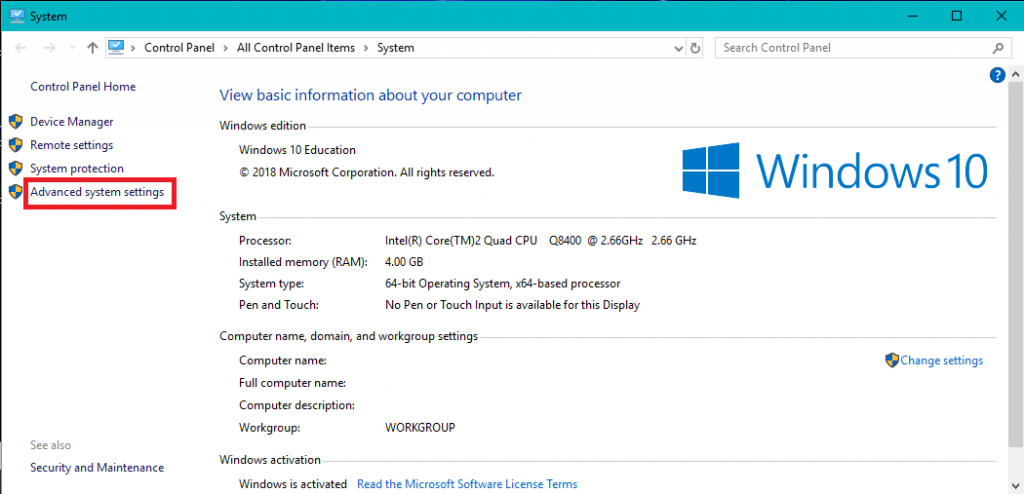Open the recent locations dropdown arrow
The image size is (1024, 494).
pos(72,48)
